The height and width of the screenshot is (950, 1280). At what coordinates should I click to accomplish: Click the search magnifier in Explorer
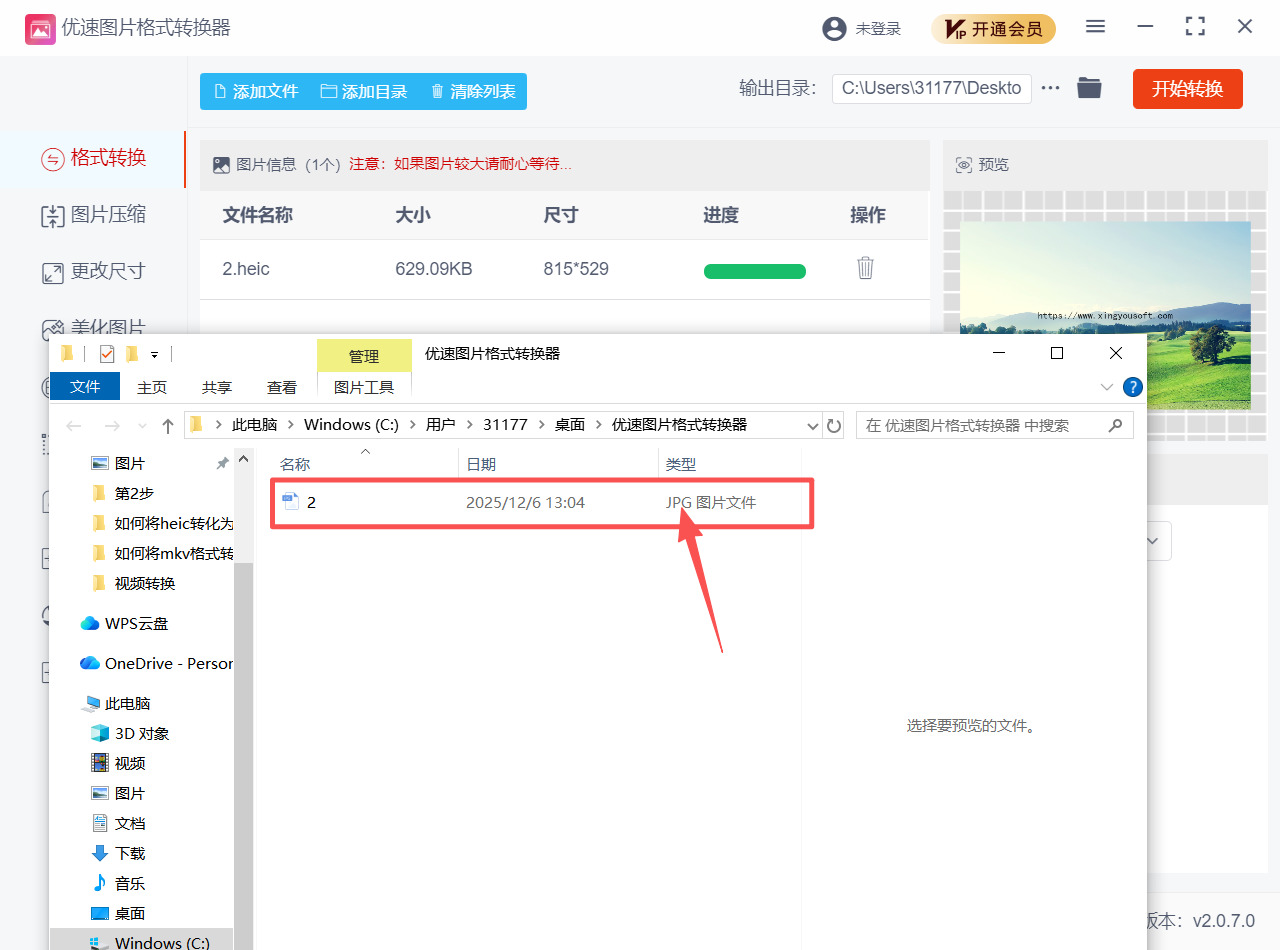pos(1115,425)
